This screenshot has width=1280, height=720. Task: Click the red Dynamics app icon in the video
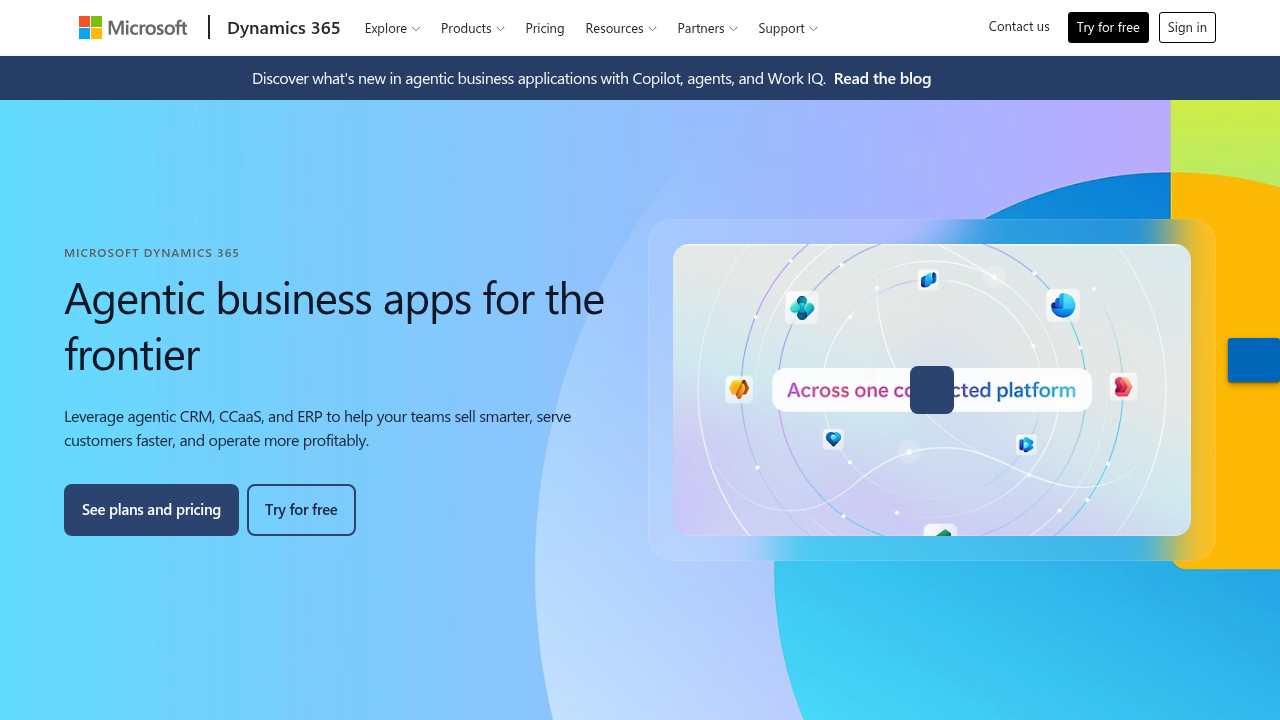coord(1123,387)
